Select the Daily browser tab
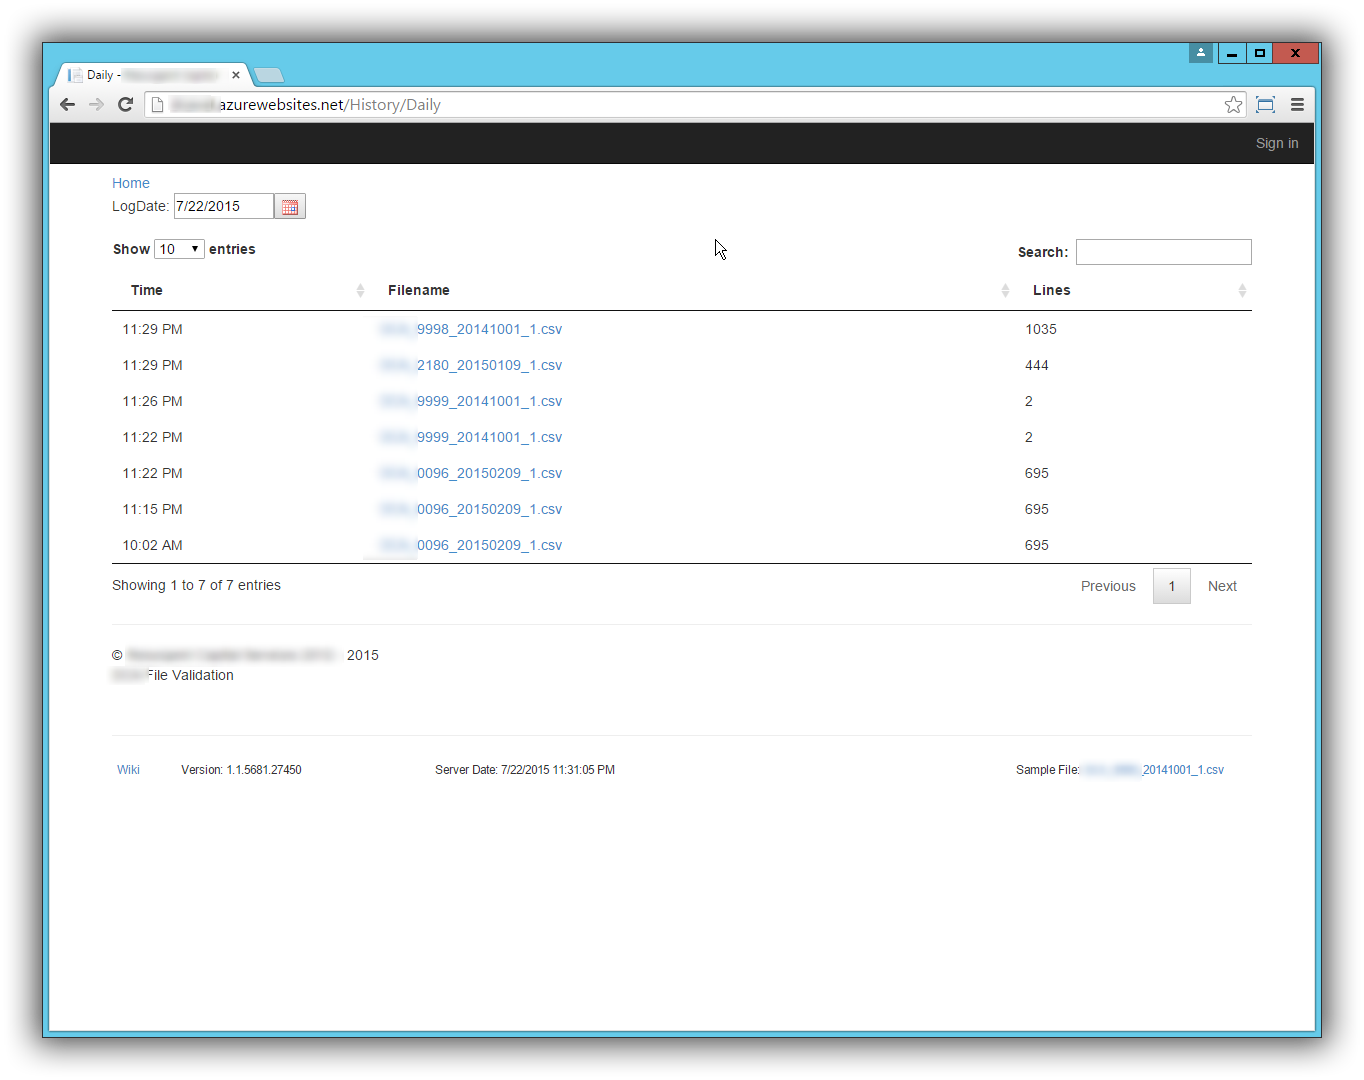Image resolution: width=1364 pixels, height=1080 pixels. (x=150, y=75)
